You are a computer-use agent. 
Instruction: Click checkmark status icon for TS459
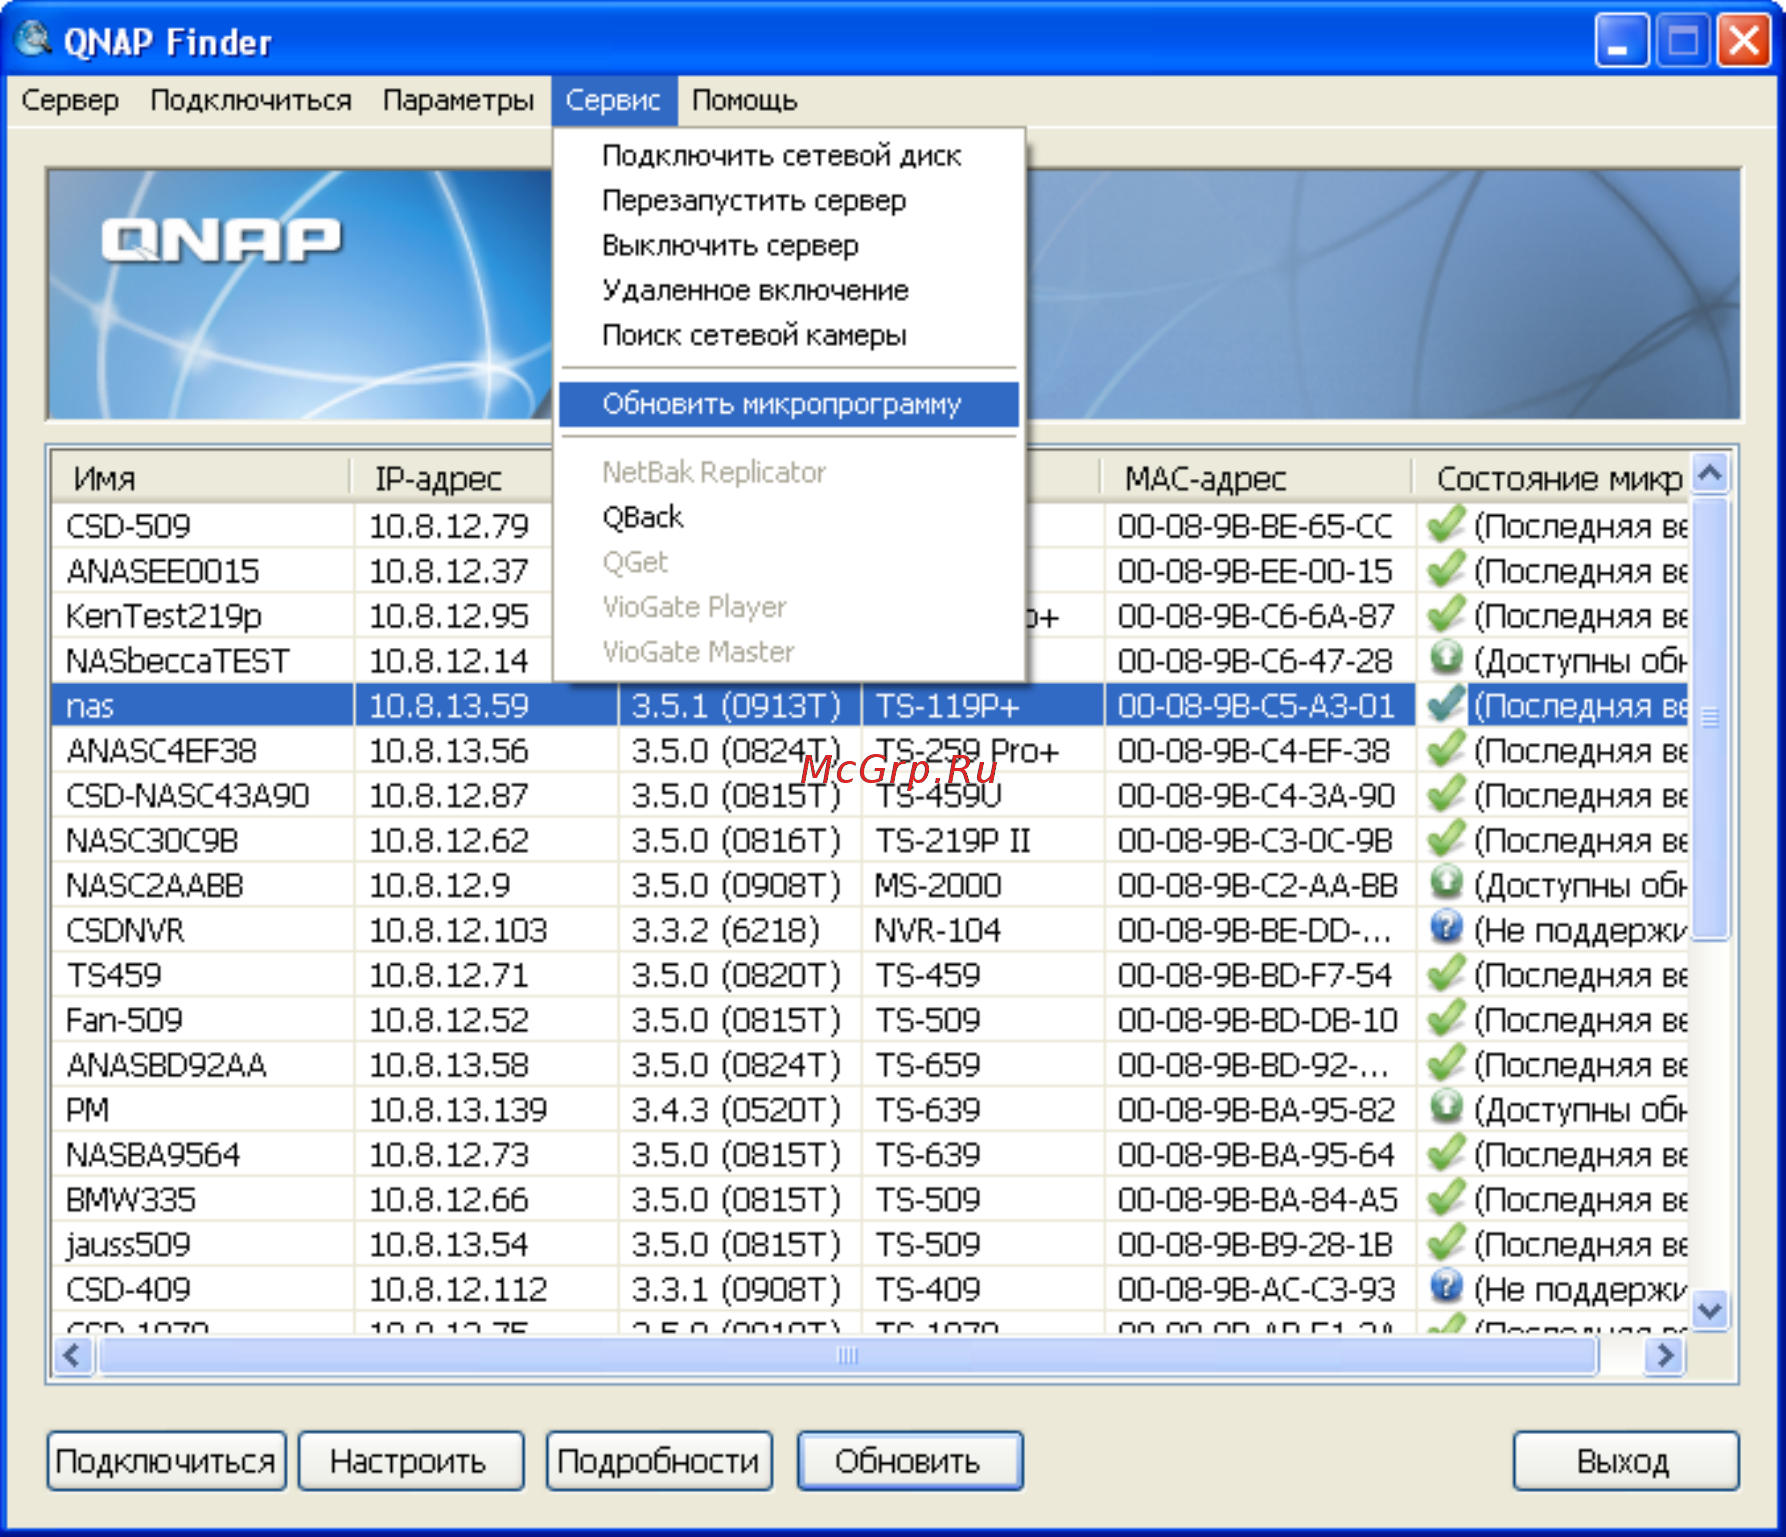tap(1446, 973)
